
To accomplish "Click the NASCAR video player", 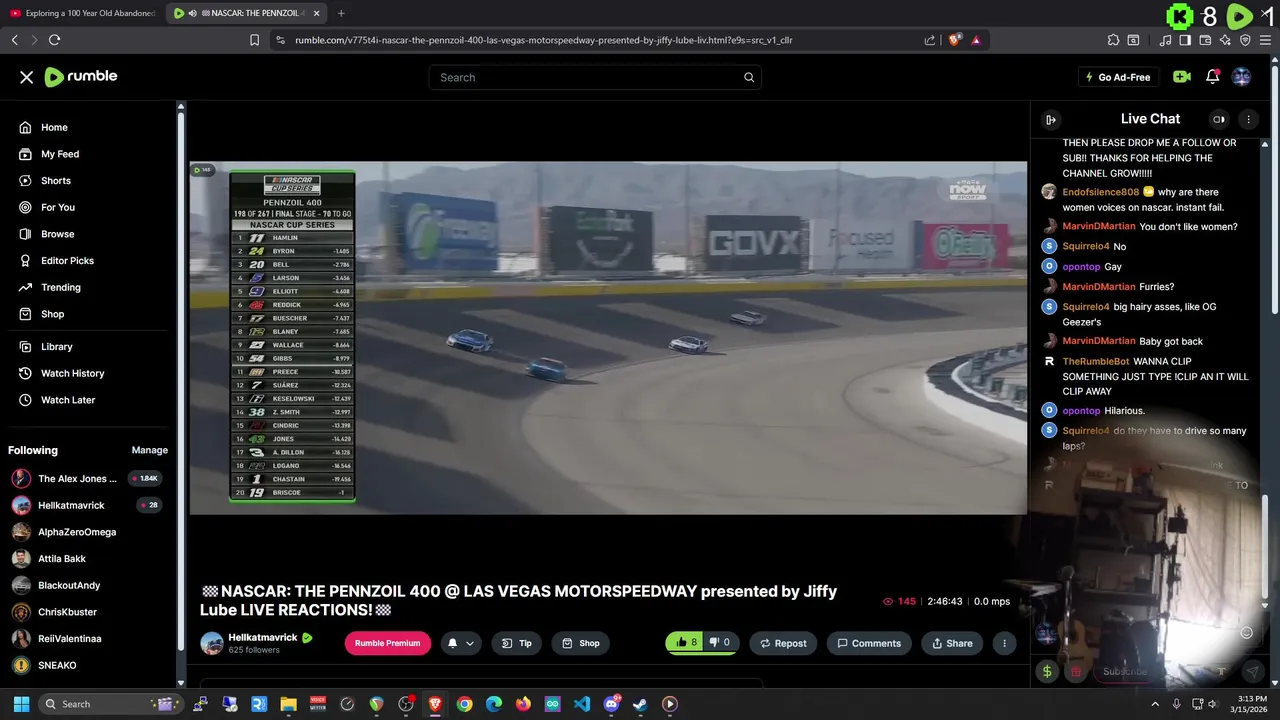I will coord(608,338).
